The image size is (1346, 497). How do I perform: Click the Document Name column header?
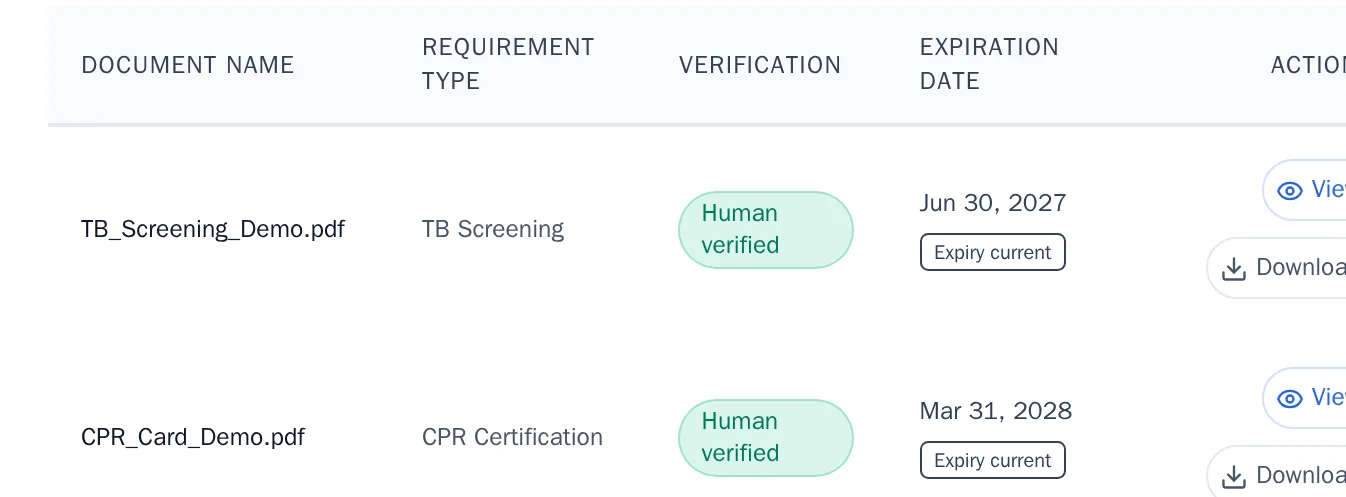(x=188, y=65)
